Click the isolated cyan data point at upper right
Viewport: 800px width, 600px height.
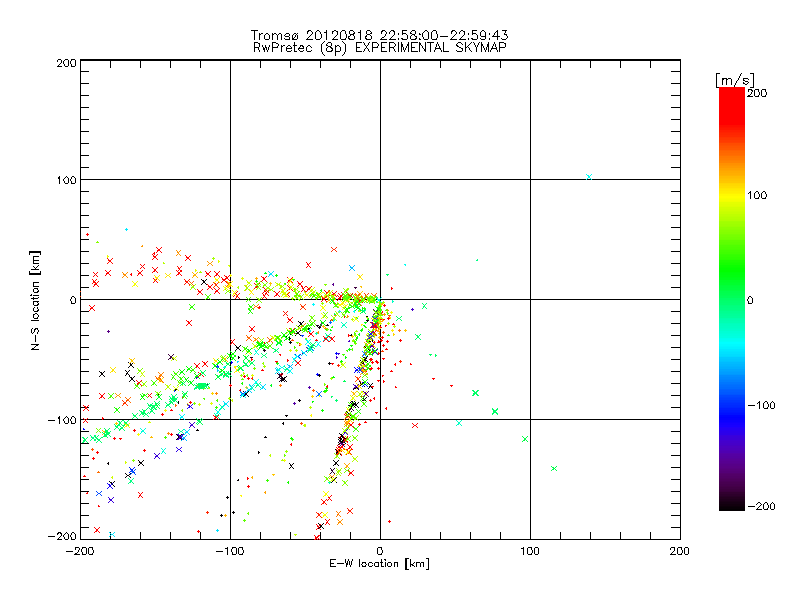tap(589, 177)
